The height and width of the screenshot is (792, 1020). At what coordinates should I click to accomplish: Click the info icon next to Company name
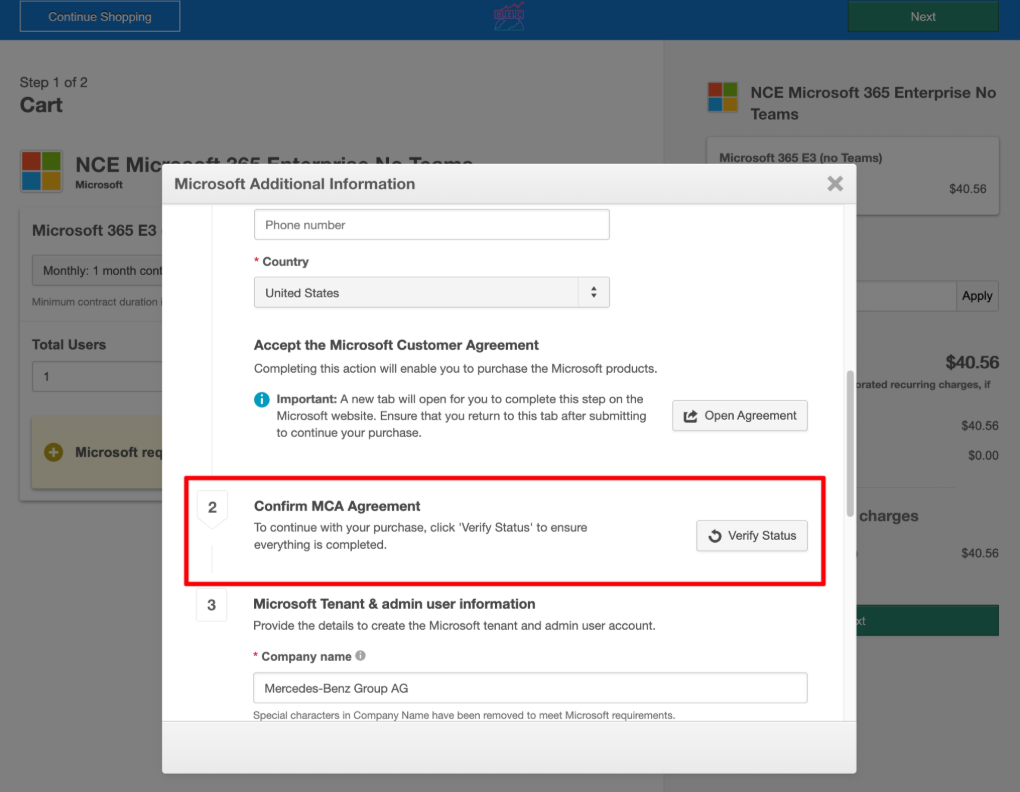pos(360,656)
